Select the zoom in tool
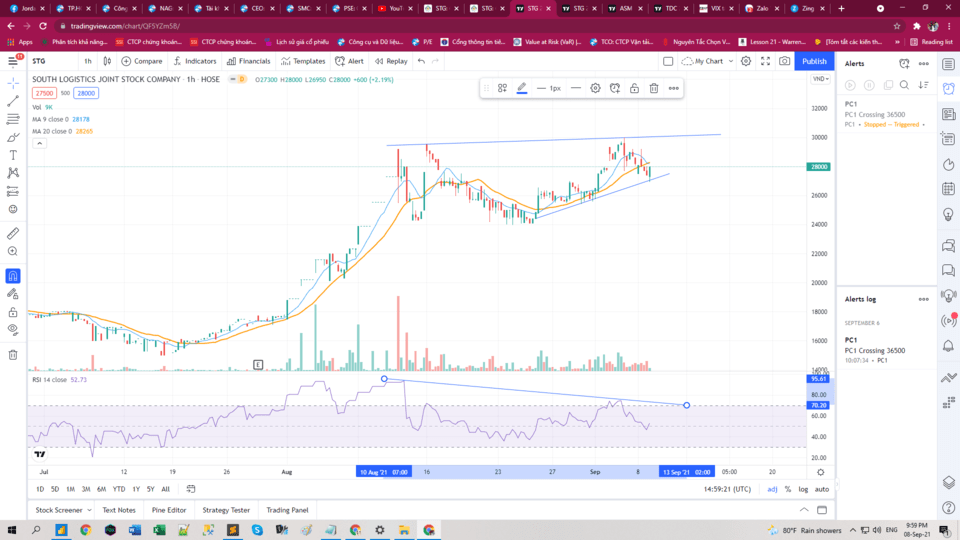Viewport: 960px width, 540px height. [13, 251]
